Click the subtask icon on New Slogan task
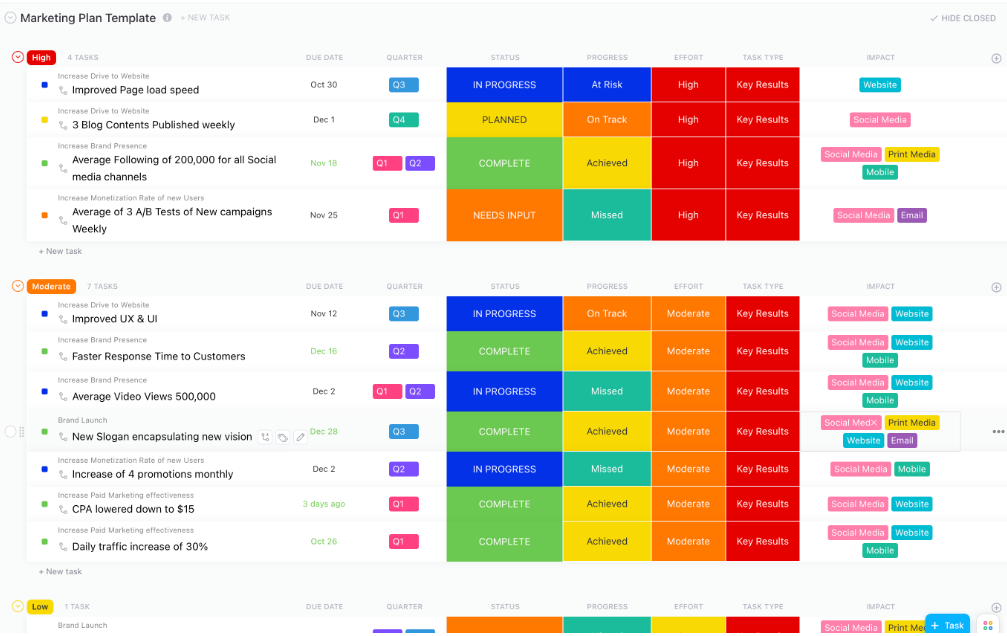The width and height of the screenshot is (1007, 636). (x=265, y=437)
